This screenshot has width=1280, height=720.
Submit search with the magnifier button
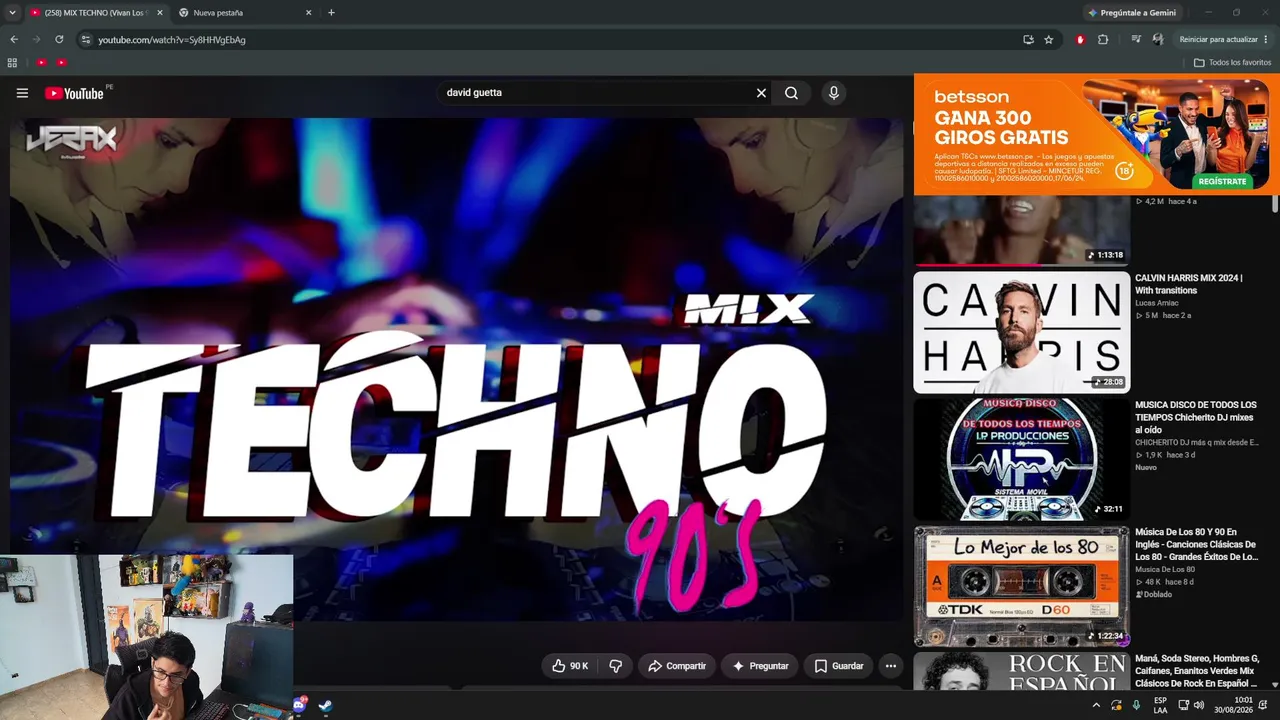pos(791,93)
